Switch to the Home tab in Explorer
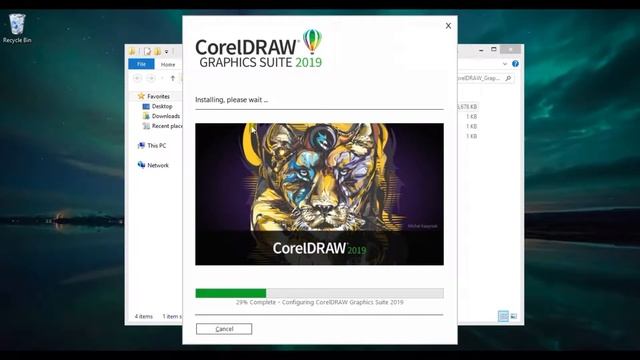The image size is (640, 360). [168, 64]
